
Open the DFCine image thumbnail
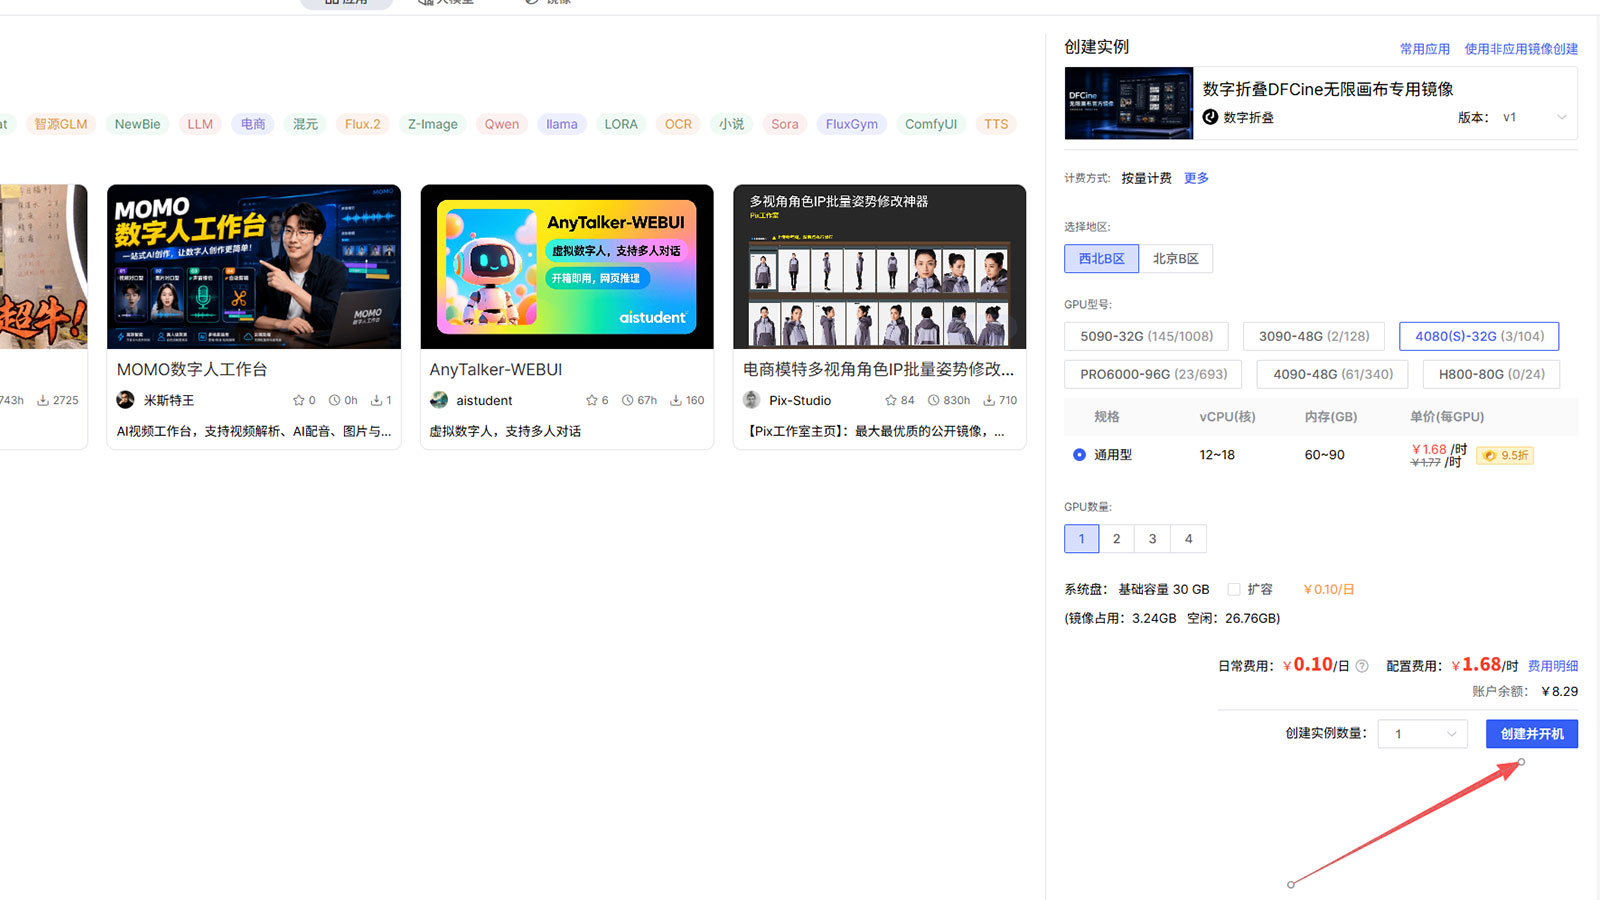[1128, 103]
